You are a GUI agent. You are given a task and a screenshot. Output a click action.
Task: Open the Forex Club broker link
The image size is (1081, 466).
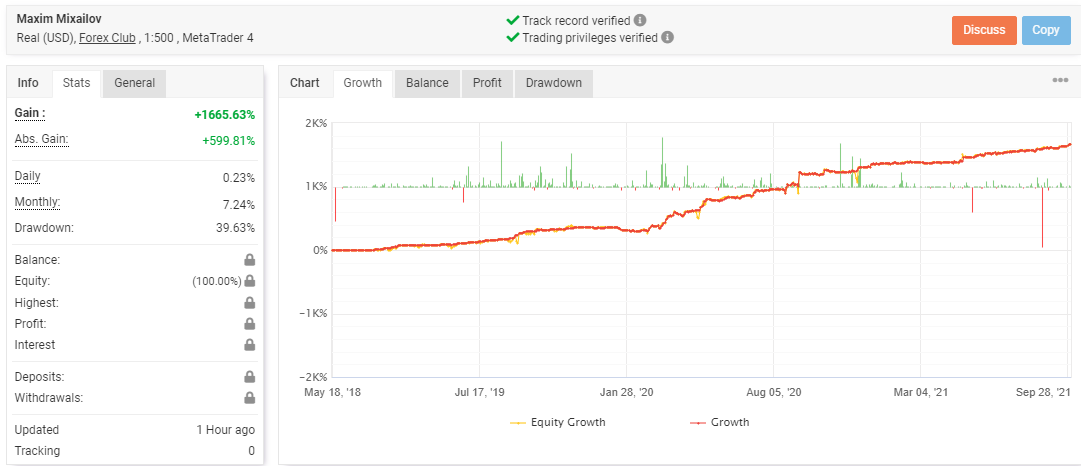coord(107,38)
